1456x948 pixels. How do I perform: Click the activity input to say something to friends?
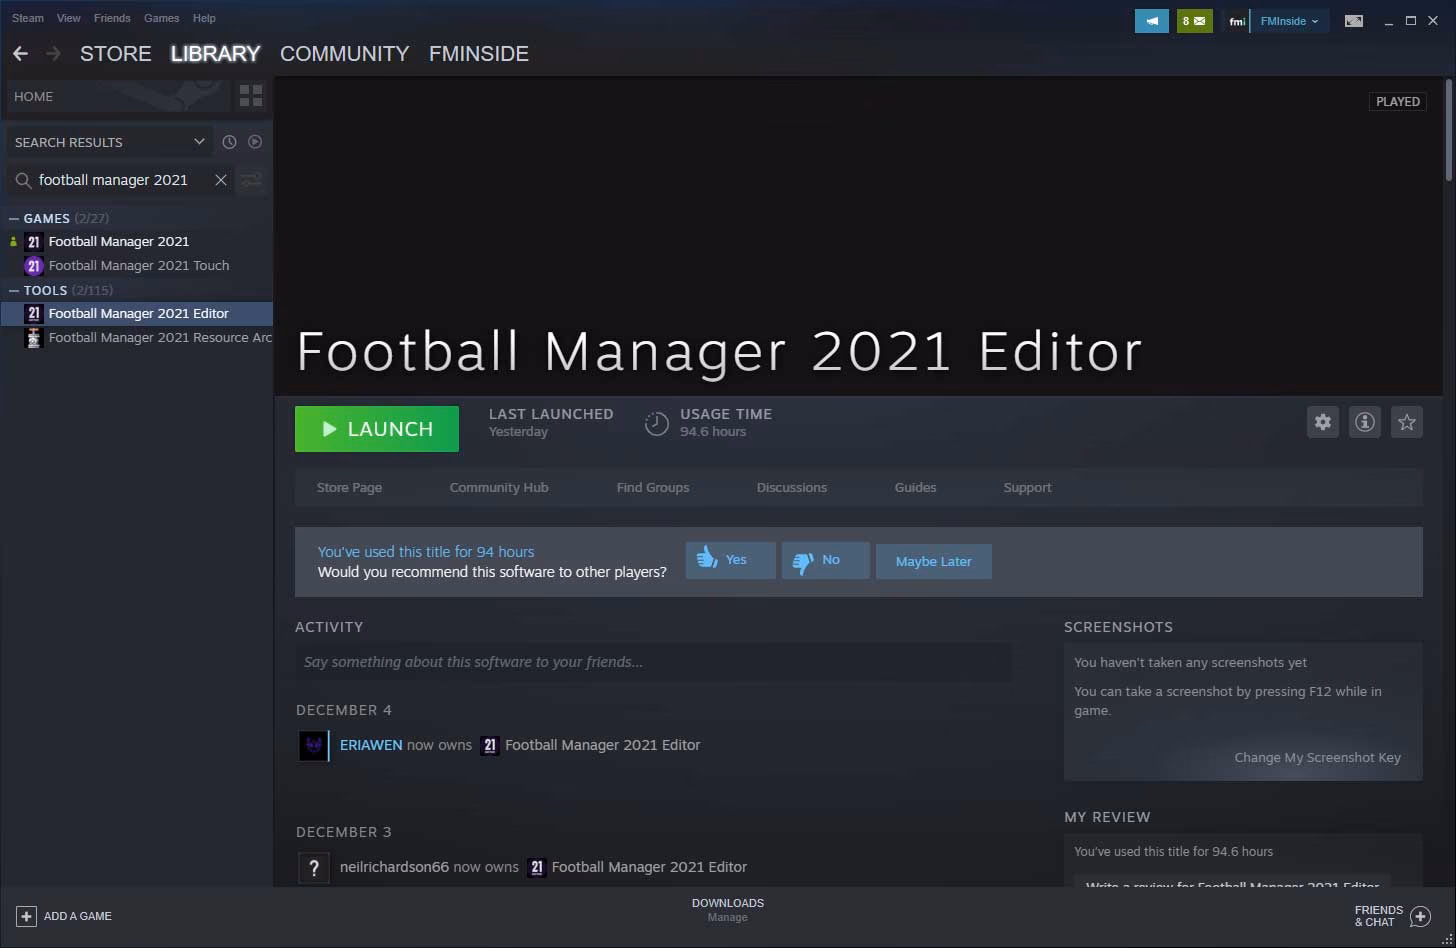pyautogui.click(x=652, y=661)
